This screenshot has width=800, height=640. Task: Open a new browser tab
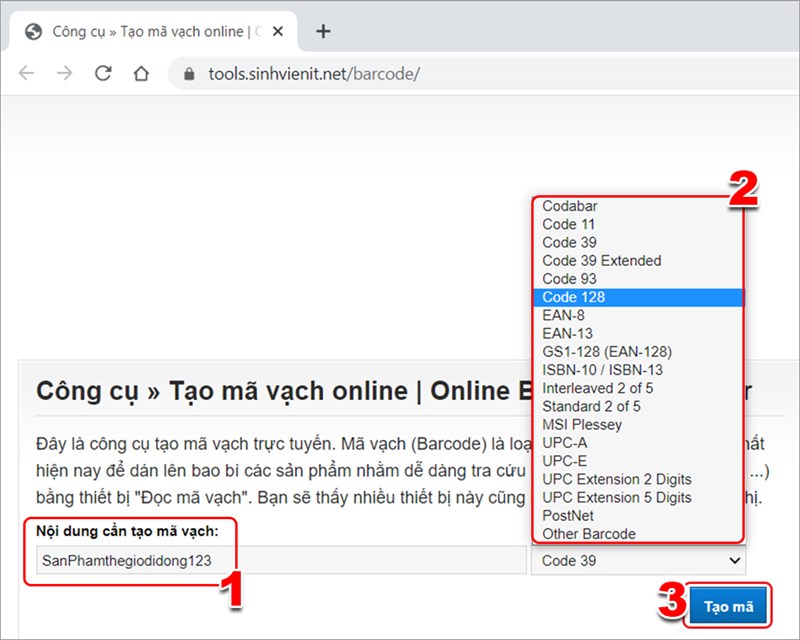pos(324,31)
